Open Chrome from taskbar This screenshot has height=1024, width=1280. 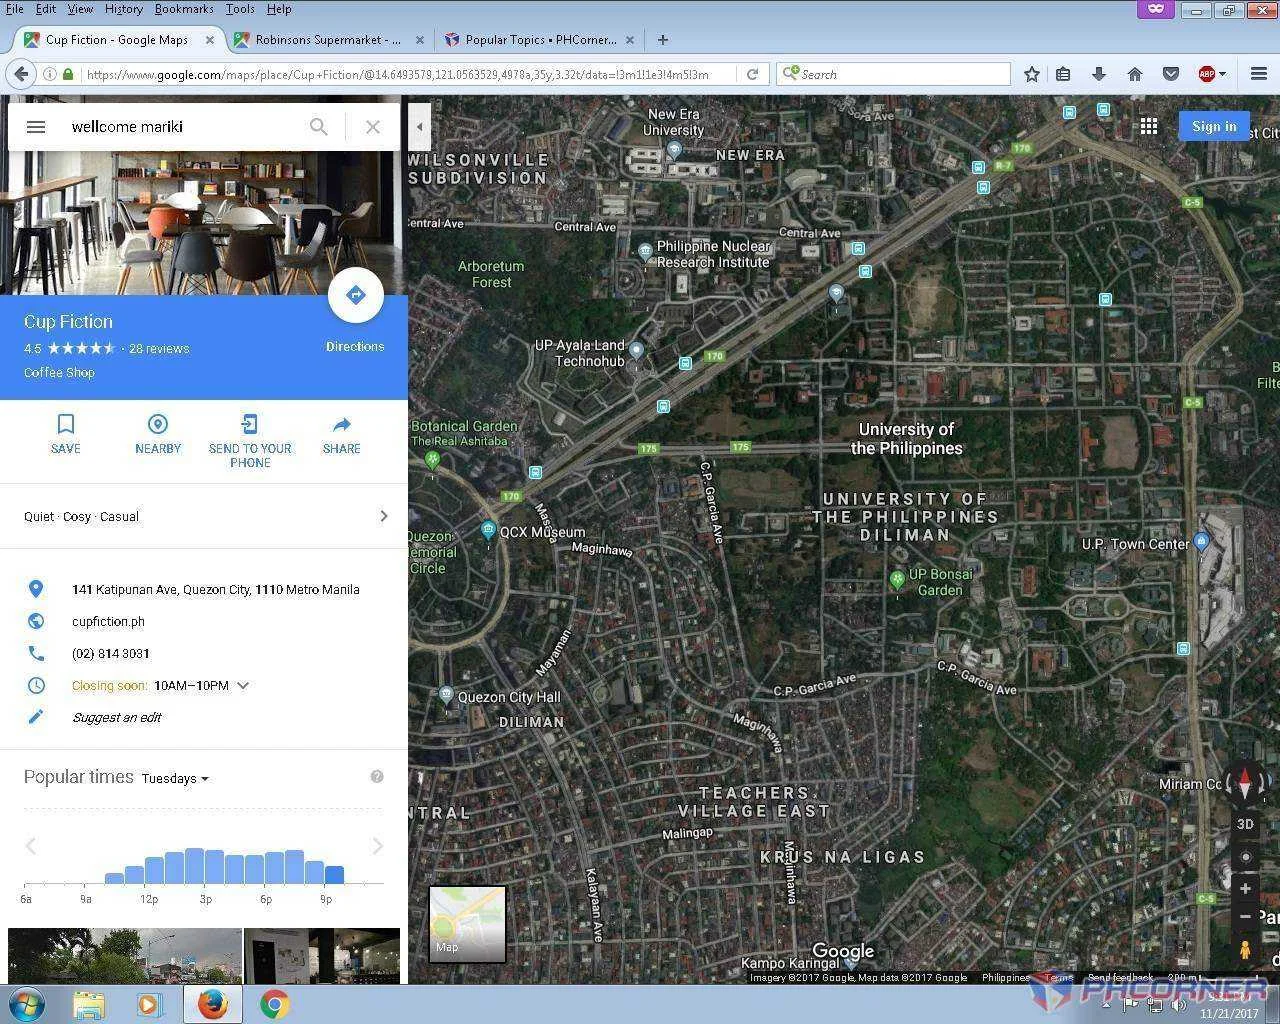coord(275,1004)
